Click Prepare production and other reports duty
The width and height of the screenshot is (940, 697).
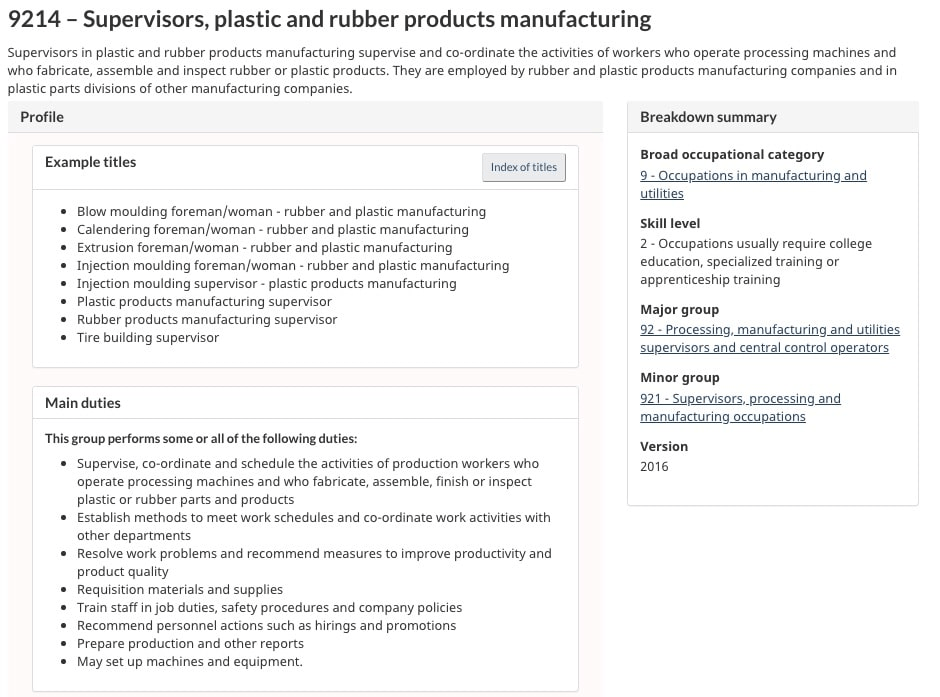tap(190, 644)
